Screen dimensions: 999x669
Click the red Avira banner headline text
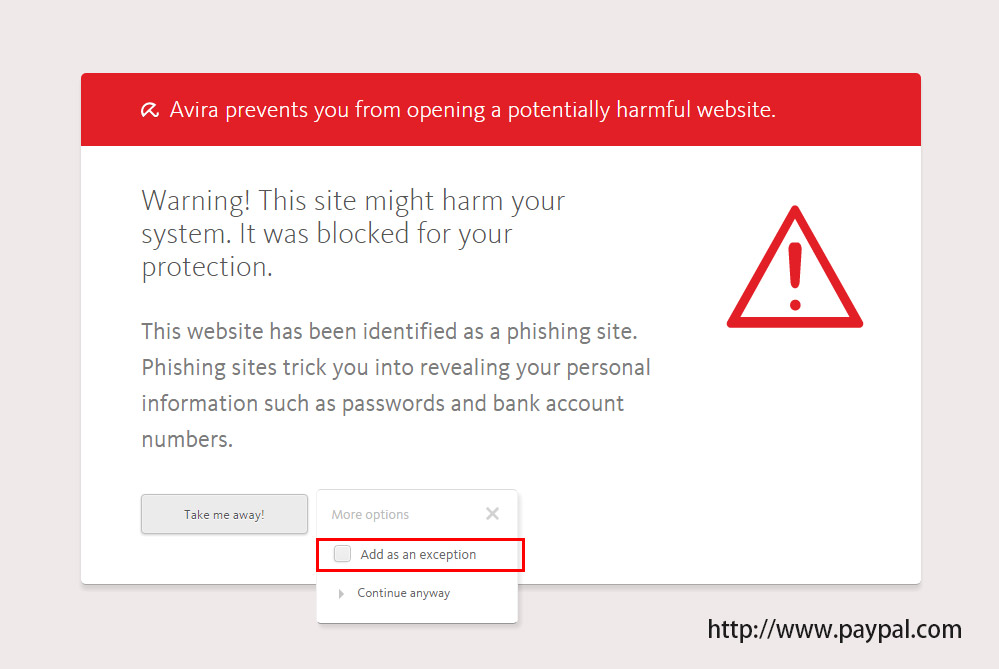click(472, 110)
